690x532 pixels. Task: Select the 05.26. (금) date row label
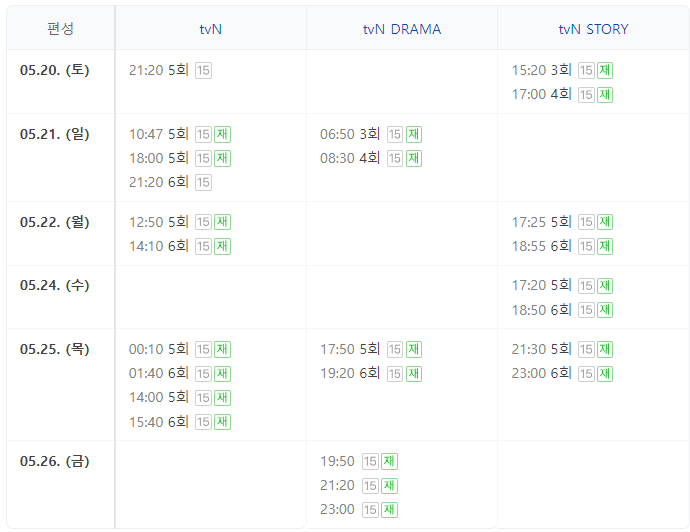click(55, 461)
